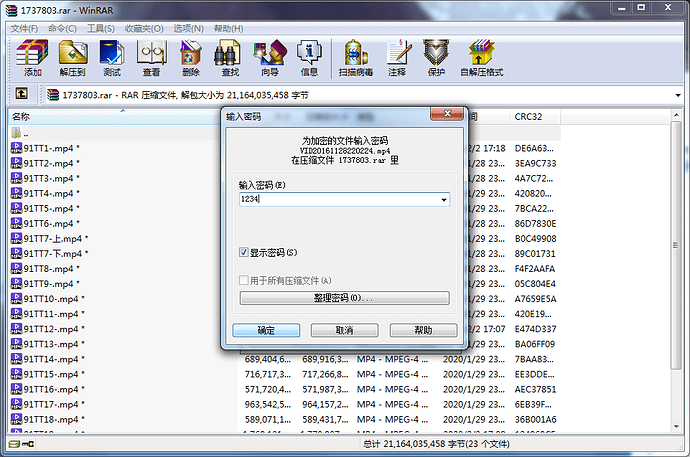The image size is (690, 457).
Task: Click the file list vertical scrollbar thumb
Action: click(x=676, y=245)
